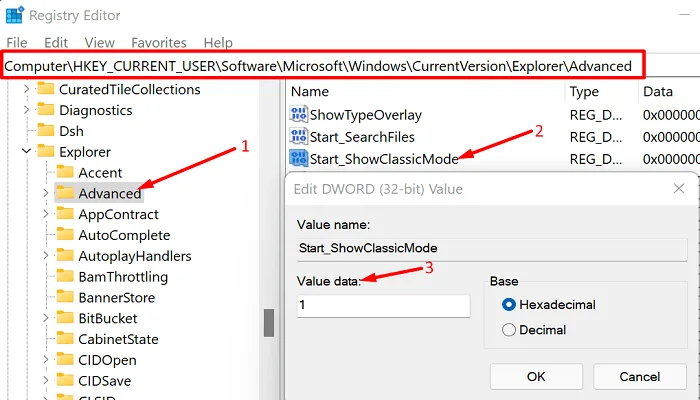
Task: Open the File menu
Action: tap(17, 42)
